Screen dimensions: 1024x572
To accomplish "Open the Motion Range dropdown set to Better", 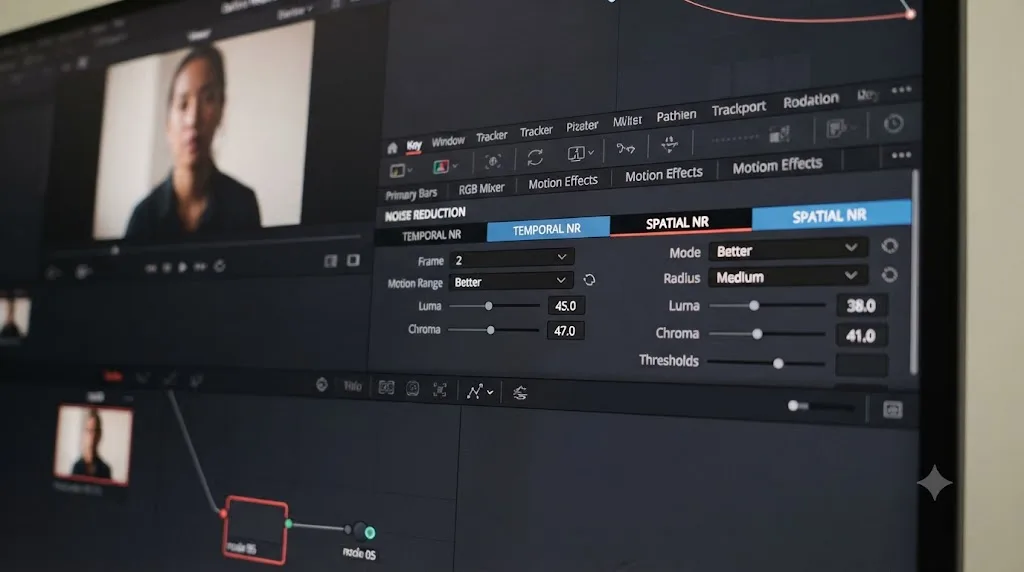I will 511,281.
